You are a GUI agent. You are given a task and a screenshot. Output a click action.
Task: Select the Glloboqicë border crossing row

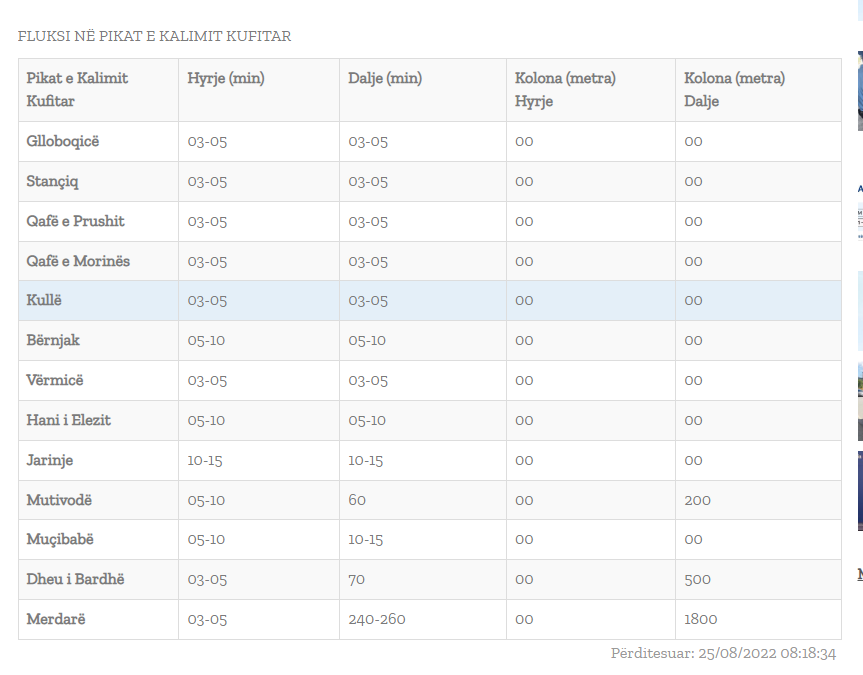coord(63,141)
